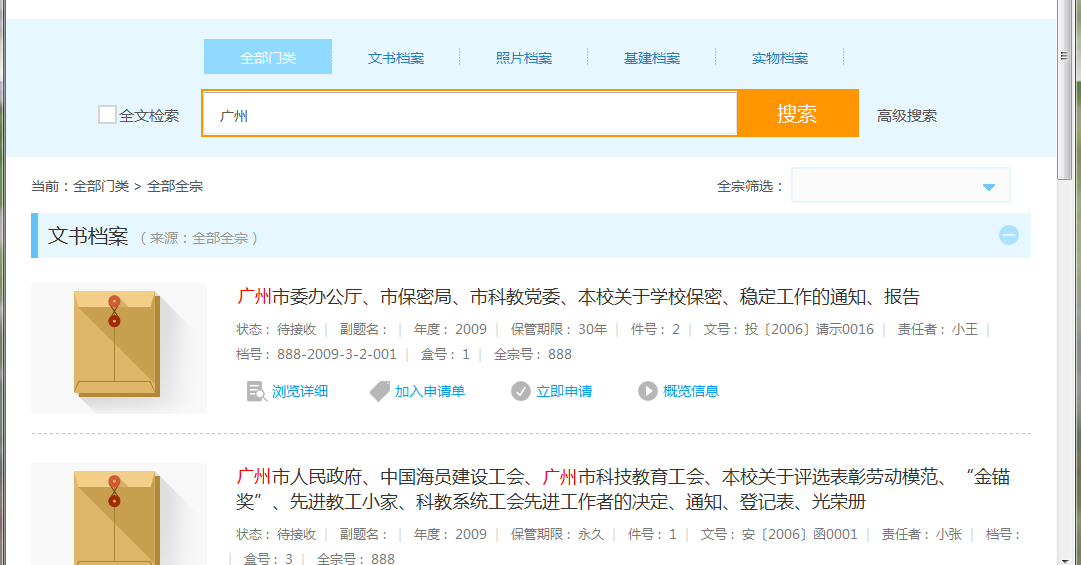Image resolution: width=1081 pixels, height=565 pixels.
Task: Click the folder thumbnail of the 市人民政府 record
Action: [x=119, y=514]
